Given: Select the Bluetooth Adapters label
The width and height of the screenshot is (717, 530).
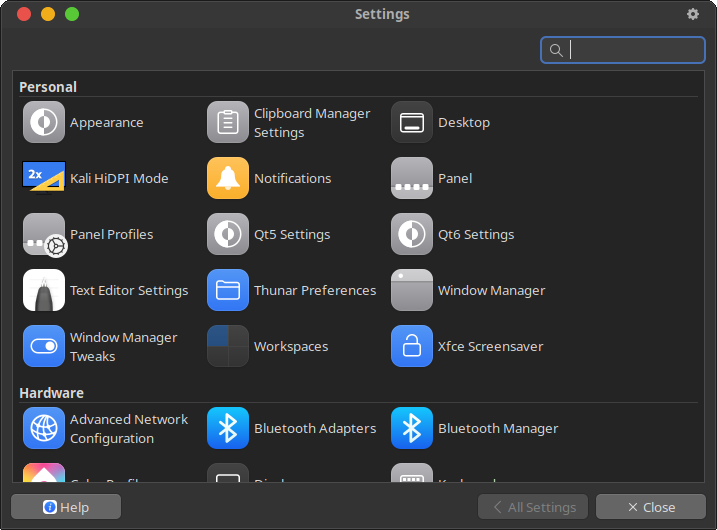Looking at the screenshot, I should pos(315,428).
